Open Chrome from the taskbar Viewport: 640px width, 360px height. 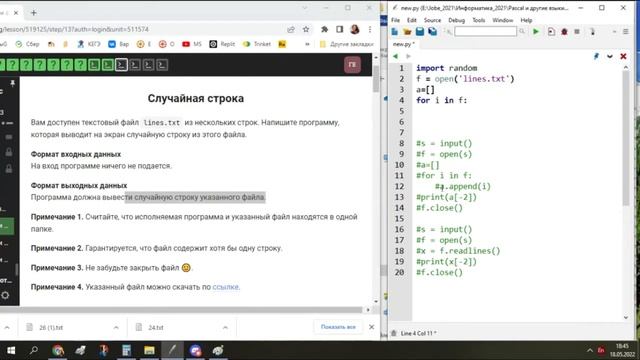[58, 350]
